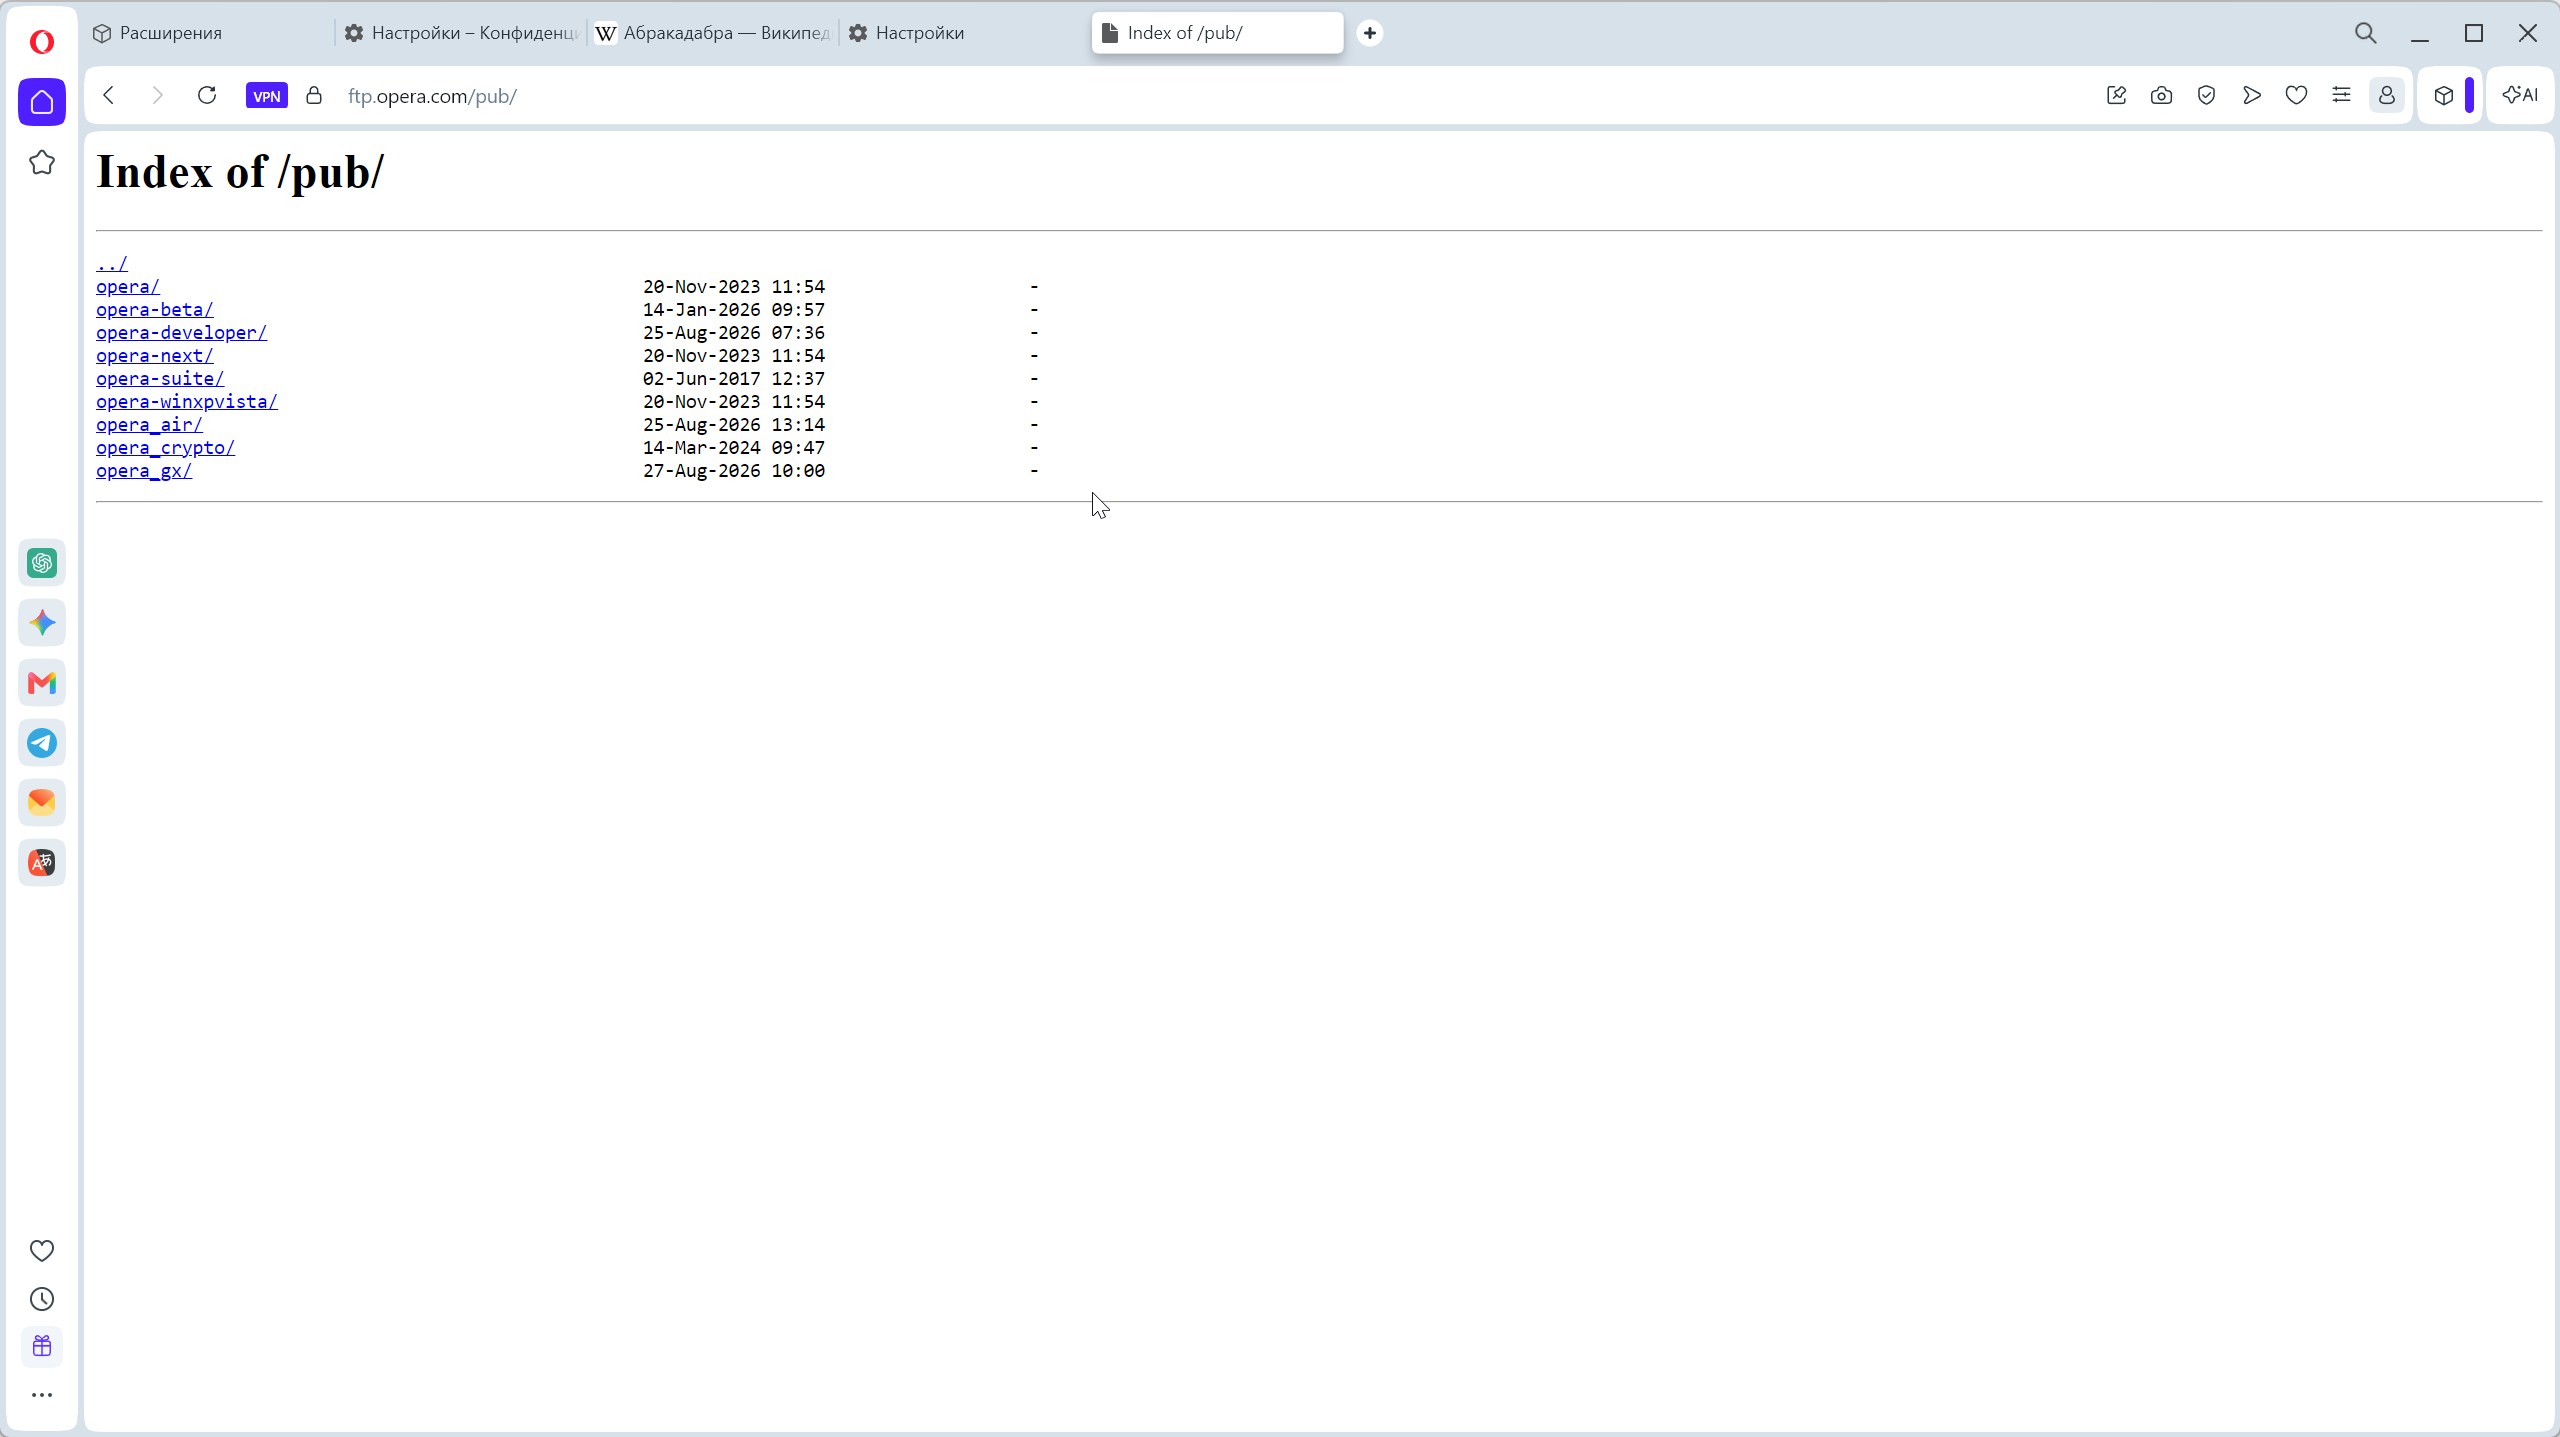This screenshot has height=1437, width=2560.
Task: Open the profile account icon
Action: pos(2386,95)
